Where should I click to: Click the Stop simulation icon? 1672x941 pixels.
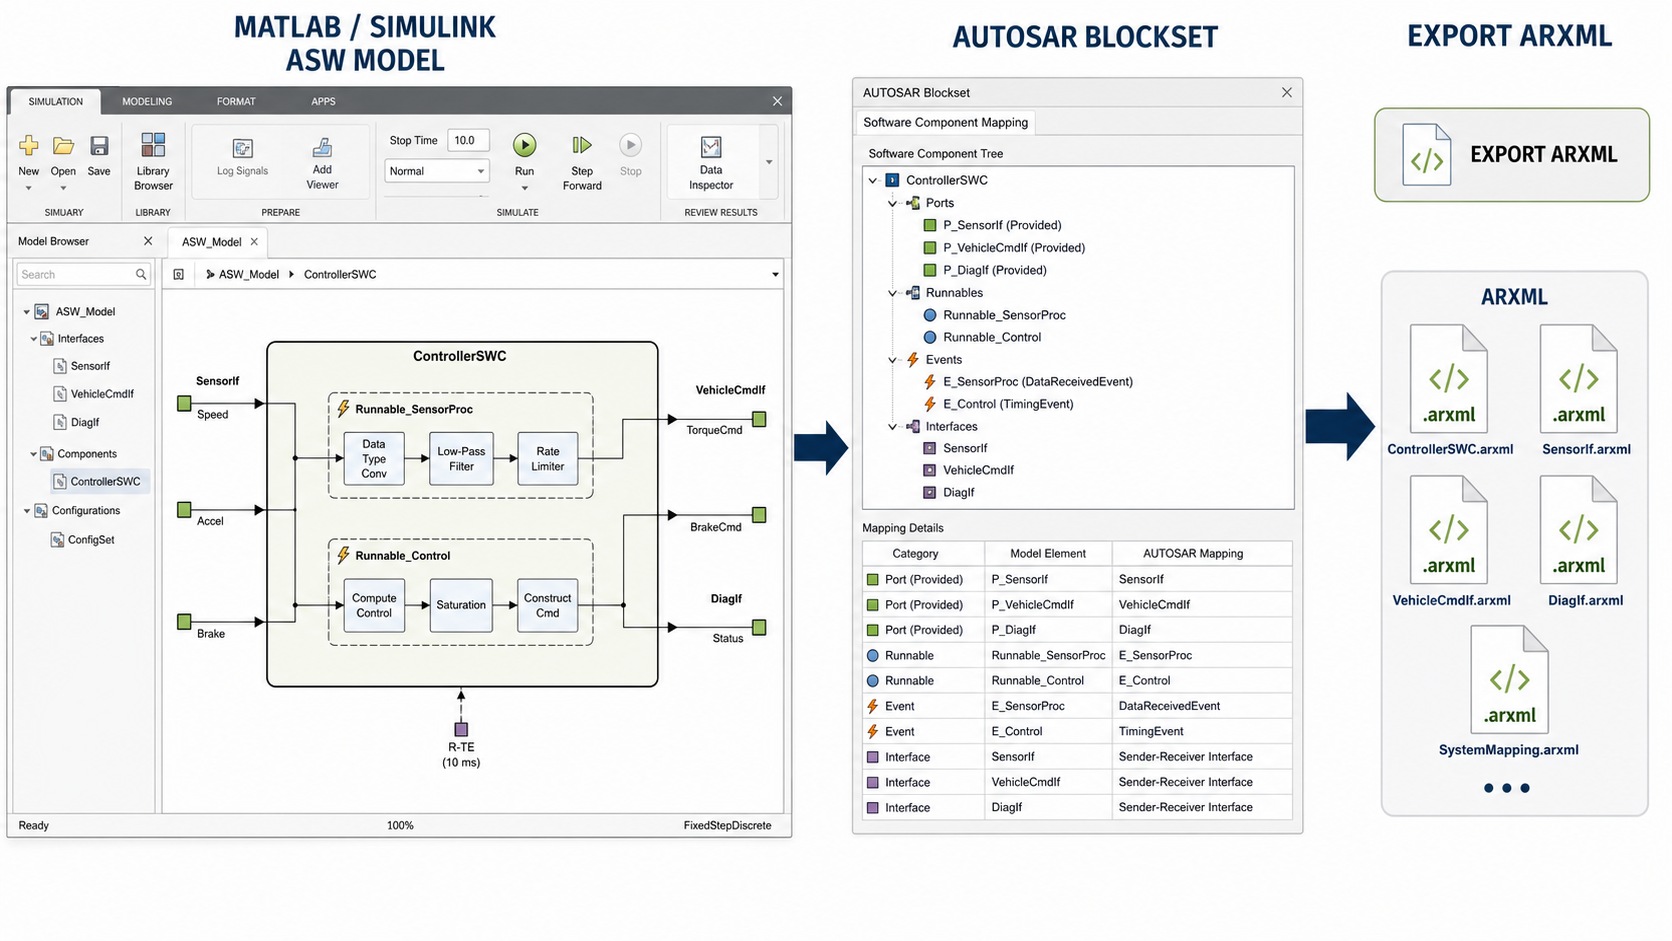tap(630, 145)
